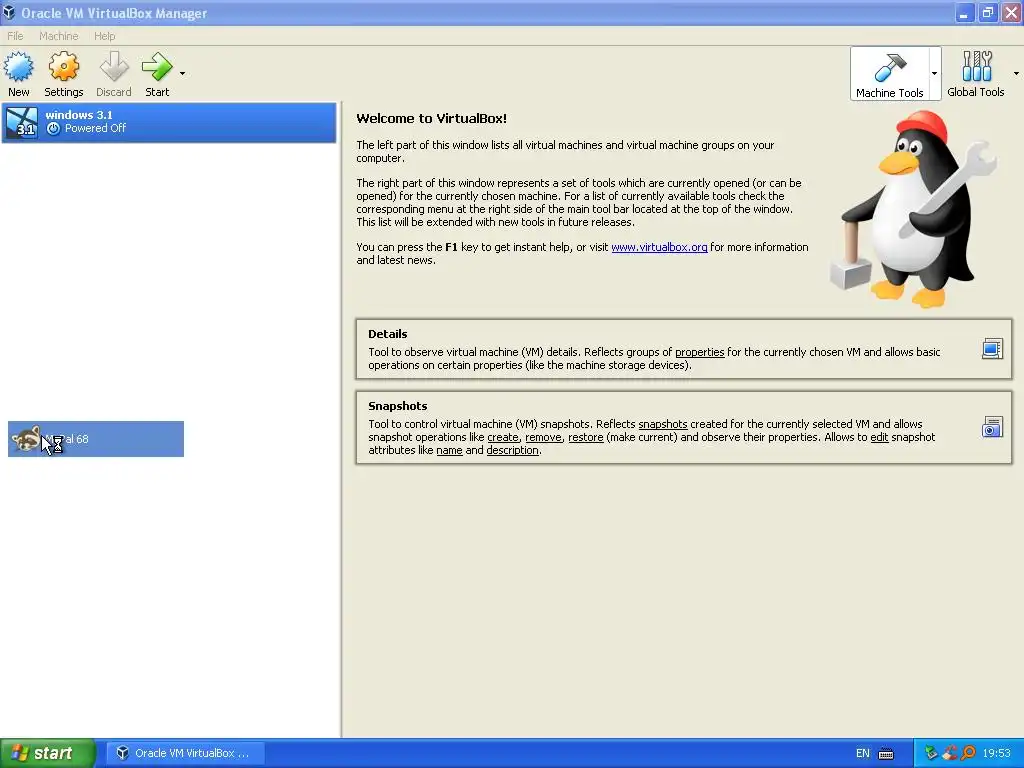
Task: Click the Details panel heading
Action: click(388, 334)
